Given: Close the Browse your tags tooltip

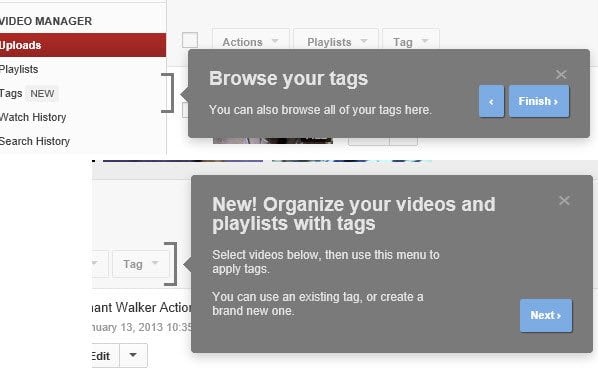Looking at the screenshot, I should click(561, 74).
